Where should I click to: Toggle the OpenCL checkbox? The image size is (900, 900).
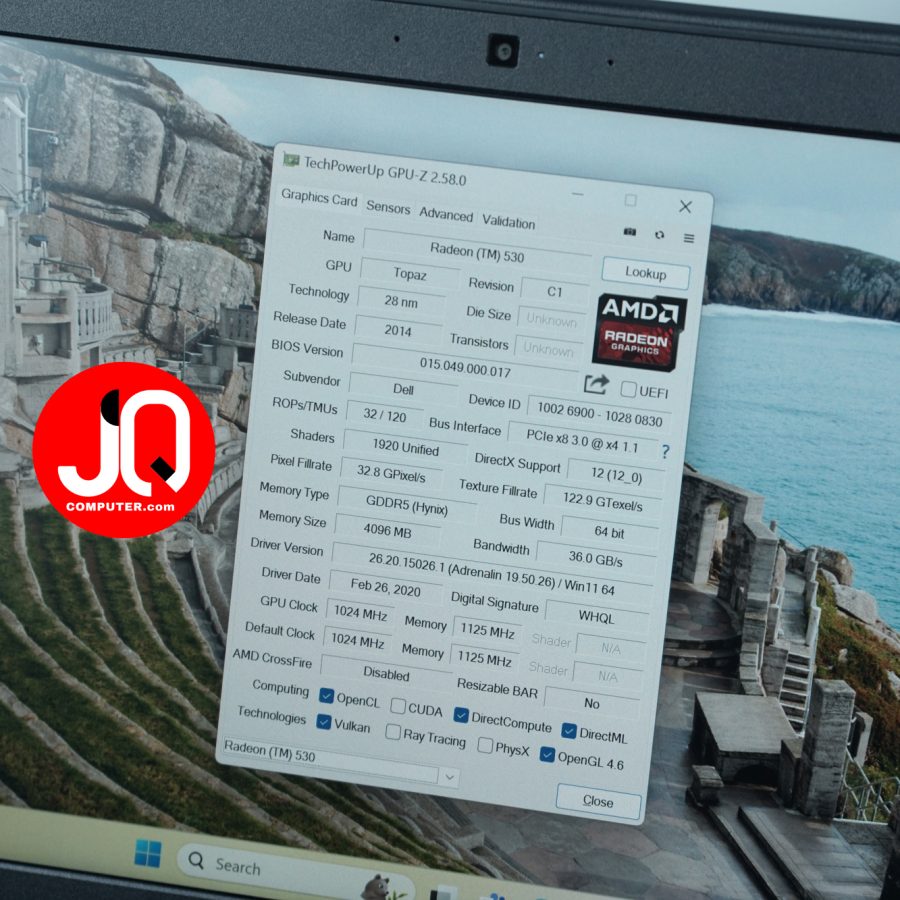326,696
